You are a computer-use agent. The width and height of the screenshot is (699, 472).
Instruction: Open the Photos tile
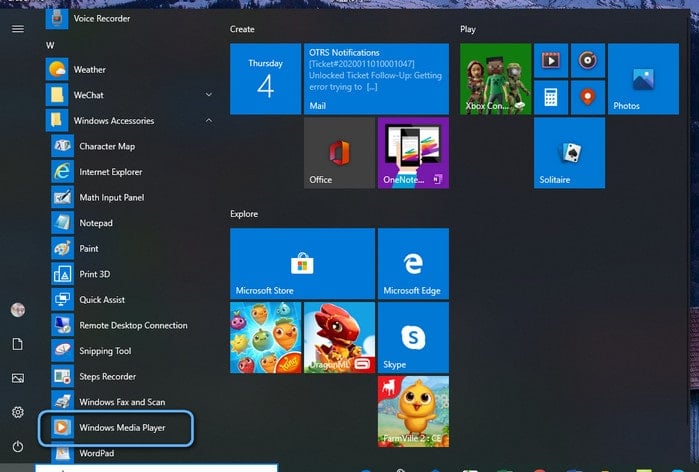(x=643, y=79)
